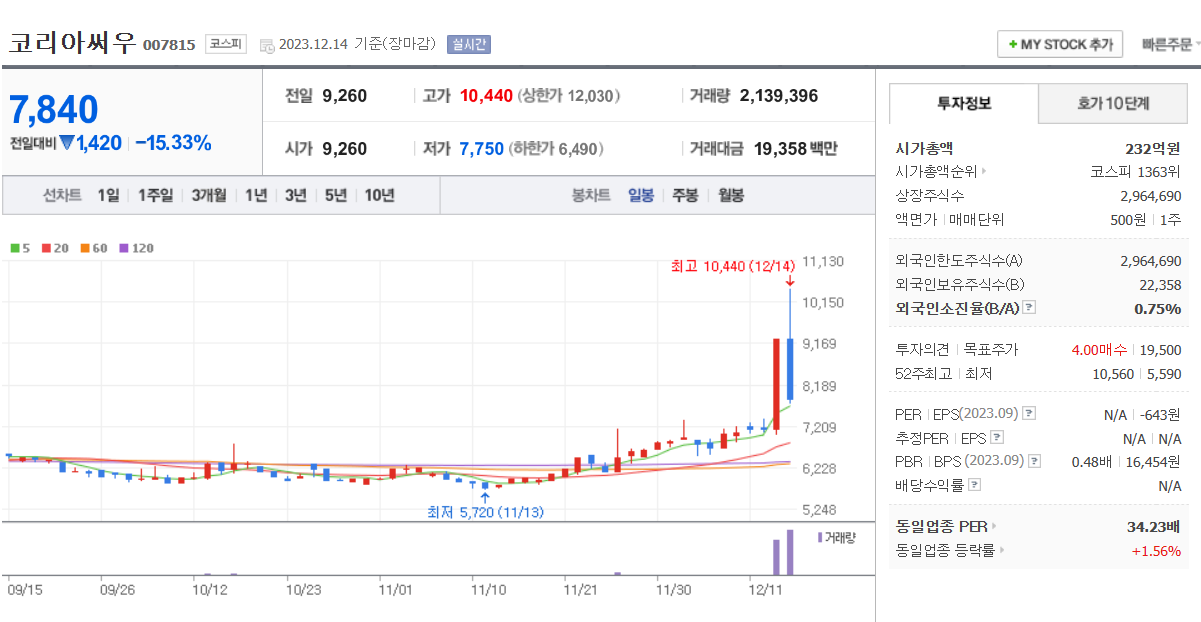Open the 시가총액순위 link
The height and width of the screenshot is (622, 1201).
pyautogui.click(x=940, y=171)
